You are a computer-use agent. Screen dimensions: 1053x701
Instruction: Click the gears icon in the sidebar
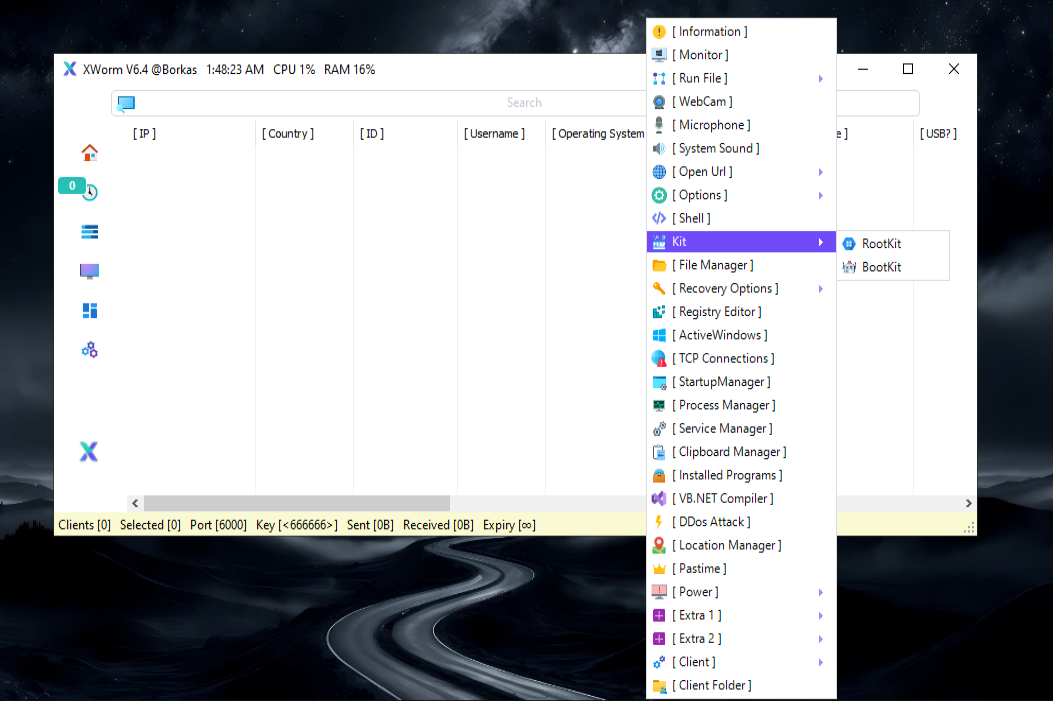(x=90, y=350)
